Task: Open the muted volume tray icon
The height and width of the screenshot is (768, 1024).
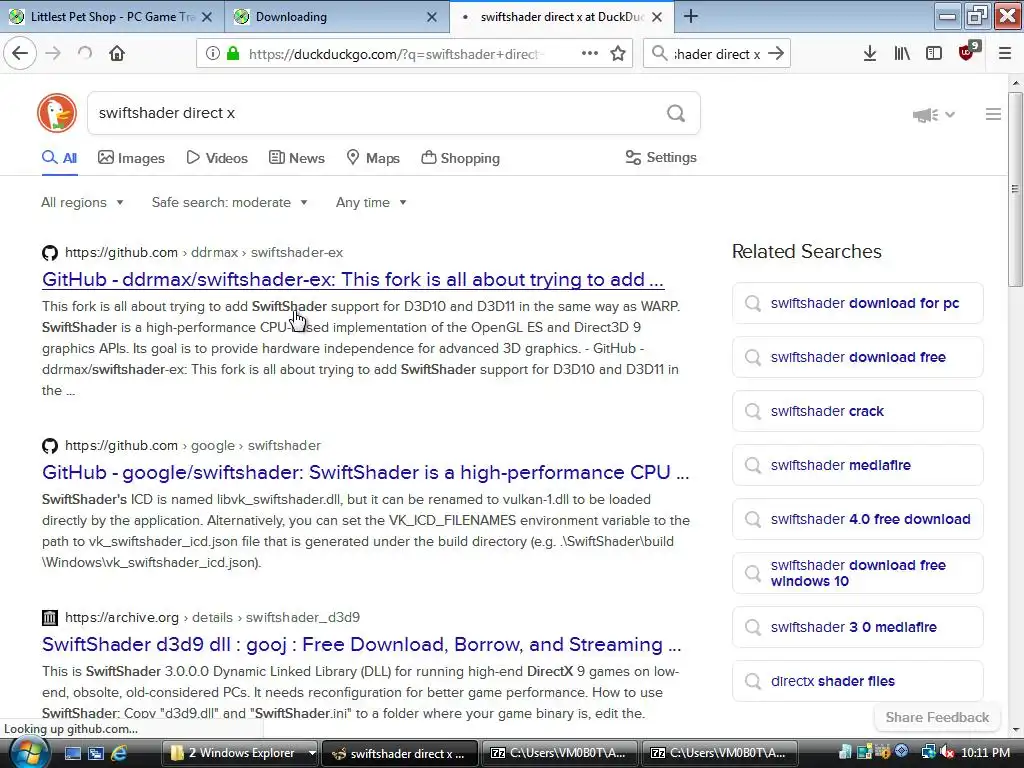Action: (x=947, y=753)
